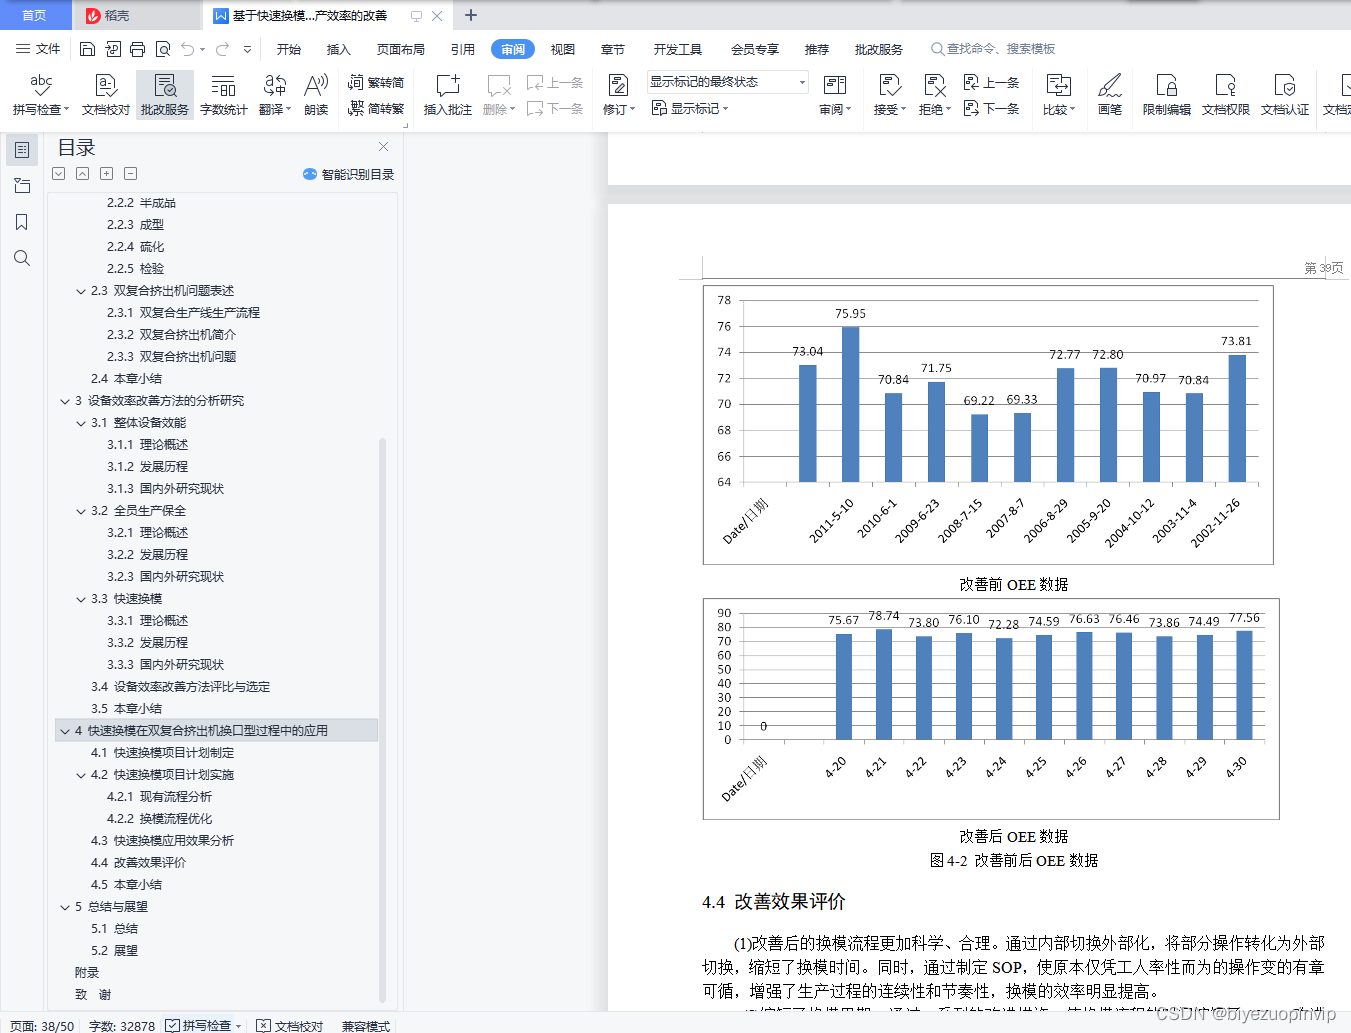
Task: Collapse section 3.2 全员生产保全
Action: [x=81, y=511]
